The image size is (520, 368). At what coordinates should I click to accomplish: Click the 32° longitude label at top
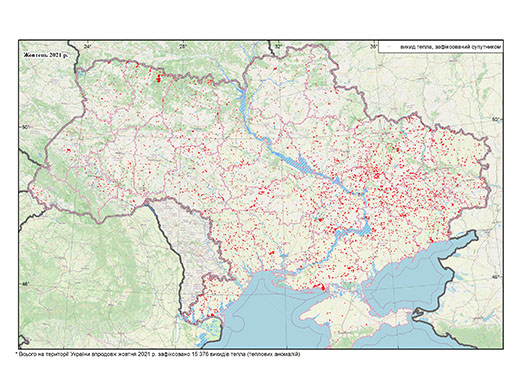click(278, 46)
